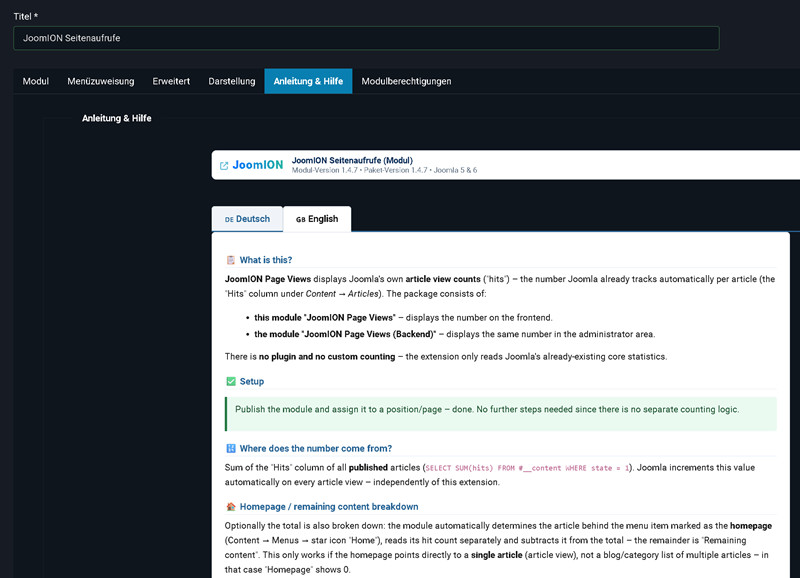Click into the Titel input field

(x=366, y=38)
